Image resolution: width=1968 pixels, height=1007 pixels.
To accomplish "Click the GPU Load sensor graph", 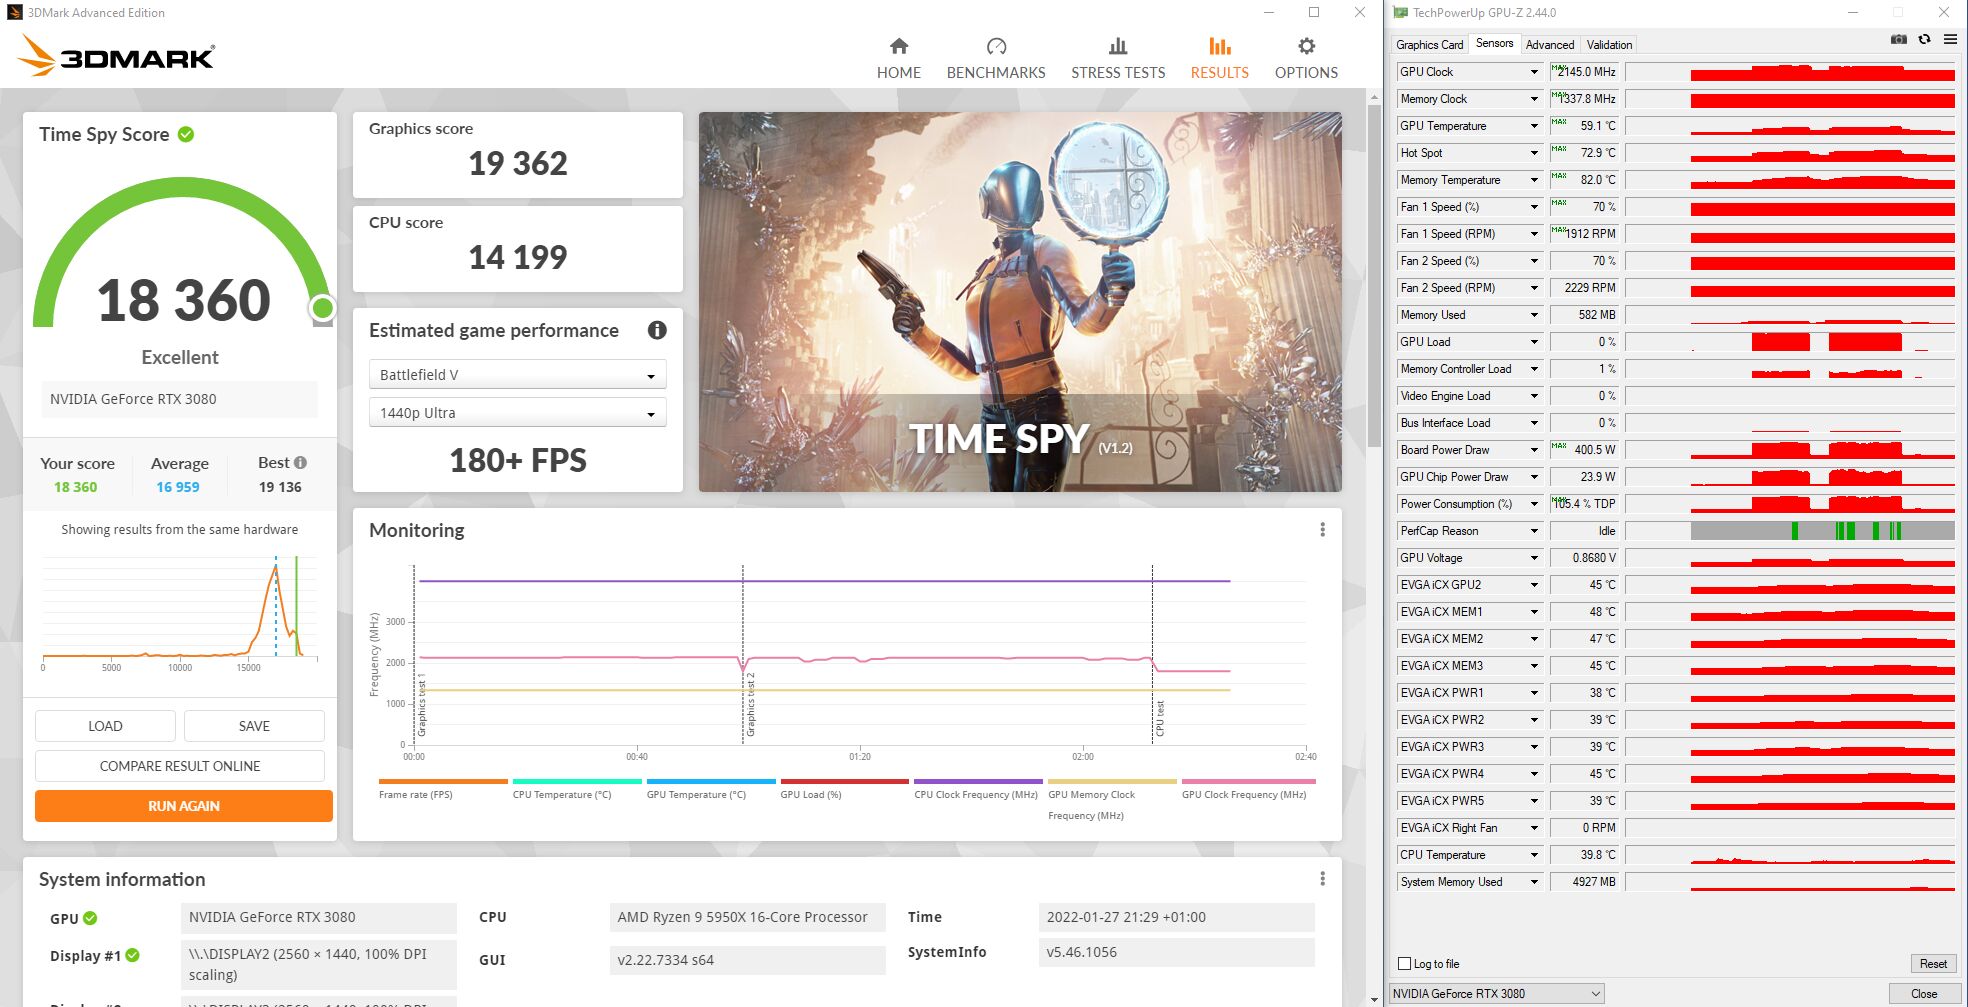I will tap(1790, 342).
